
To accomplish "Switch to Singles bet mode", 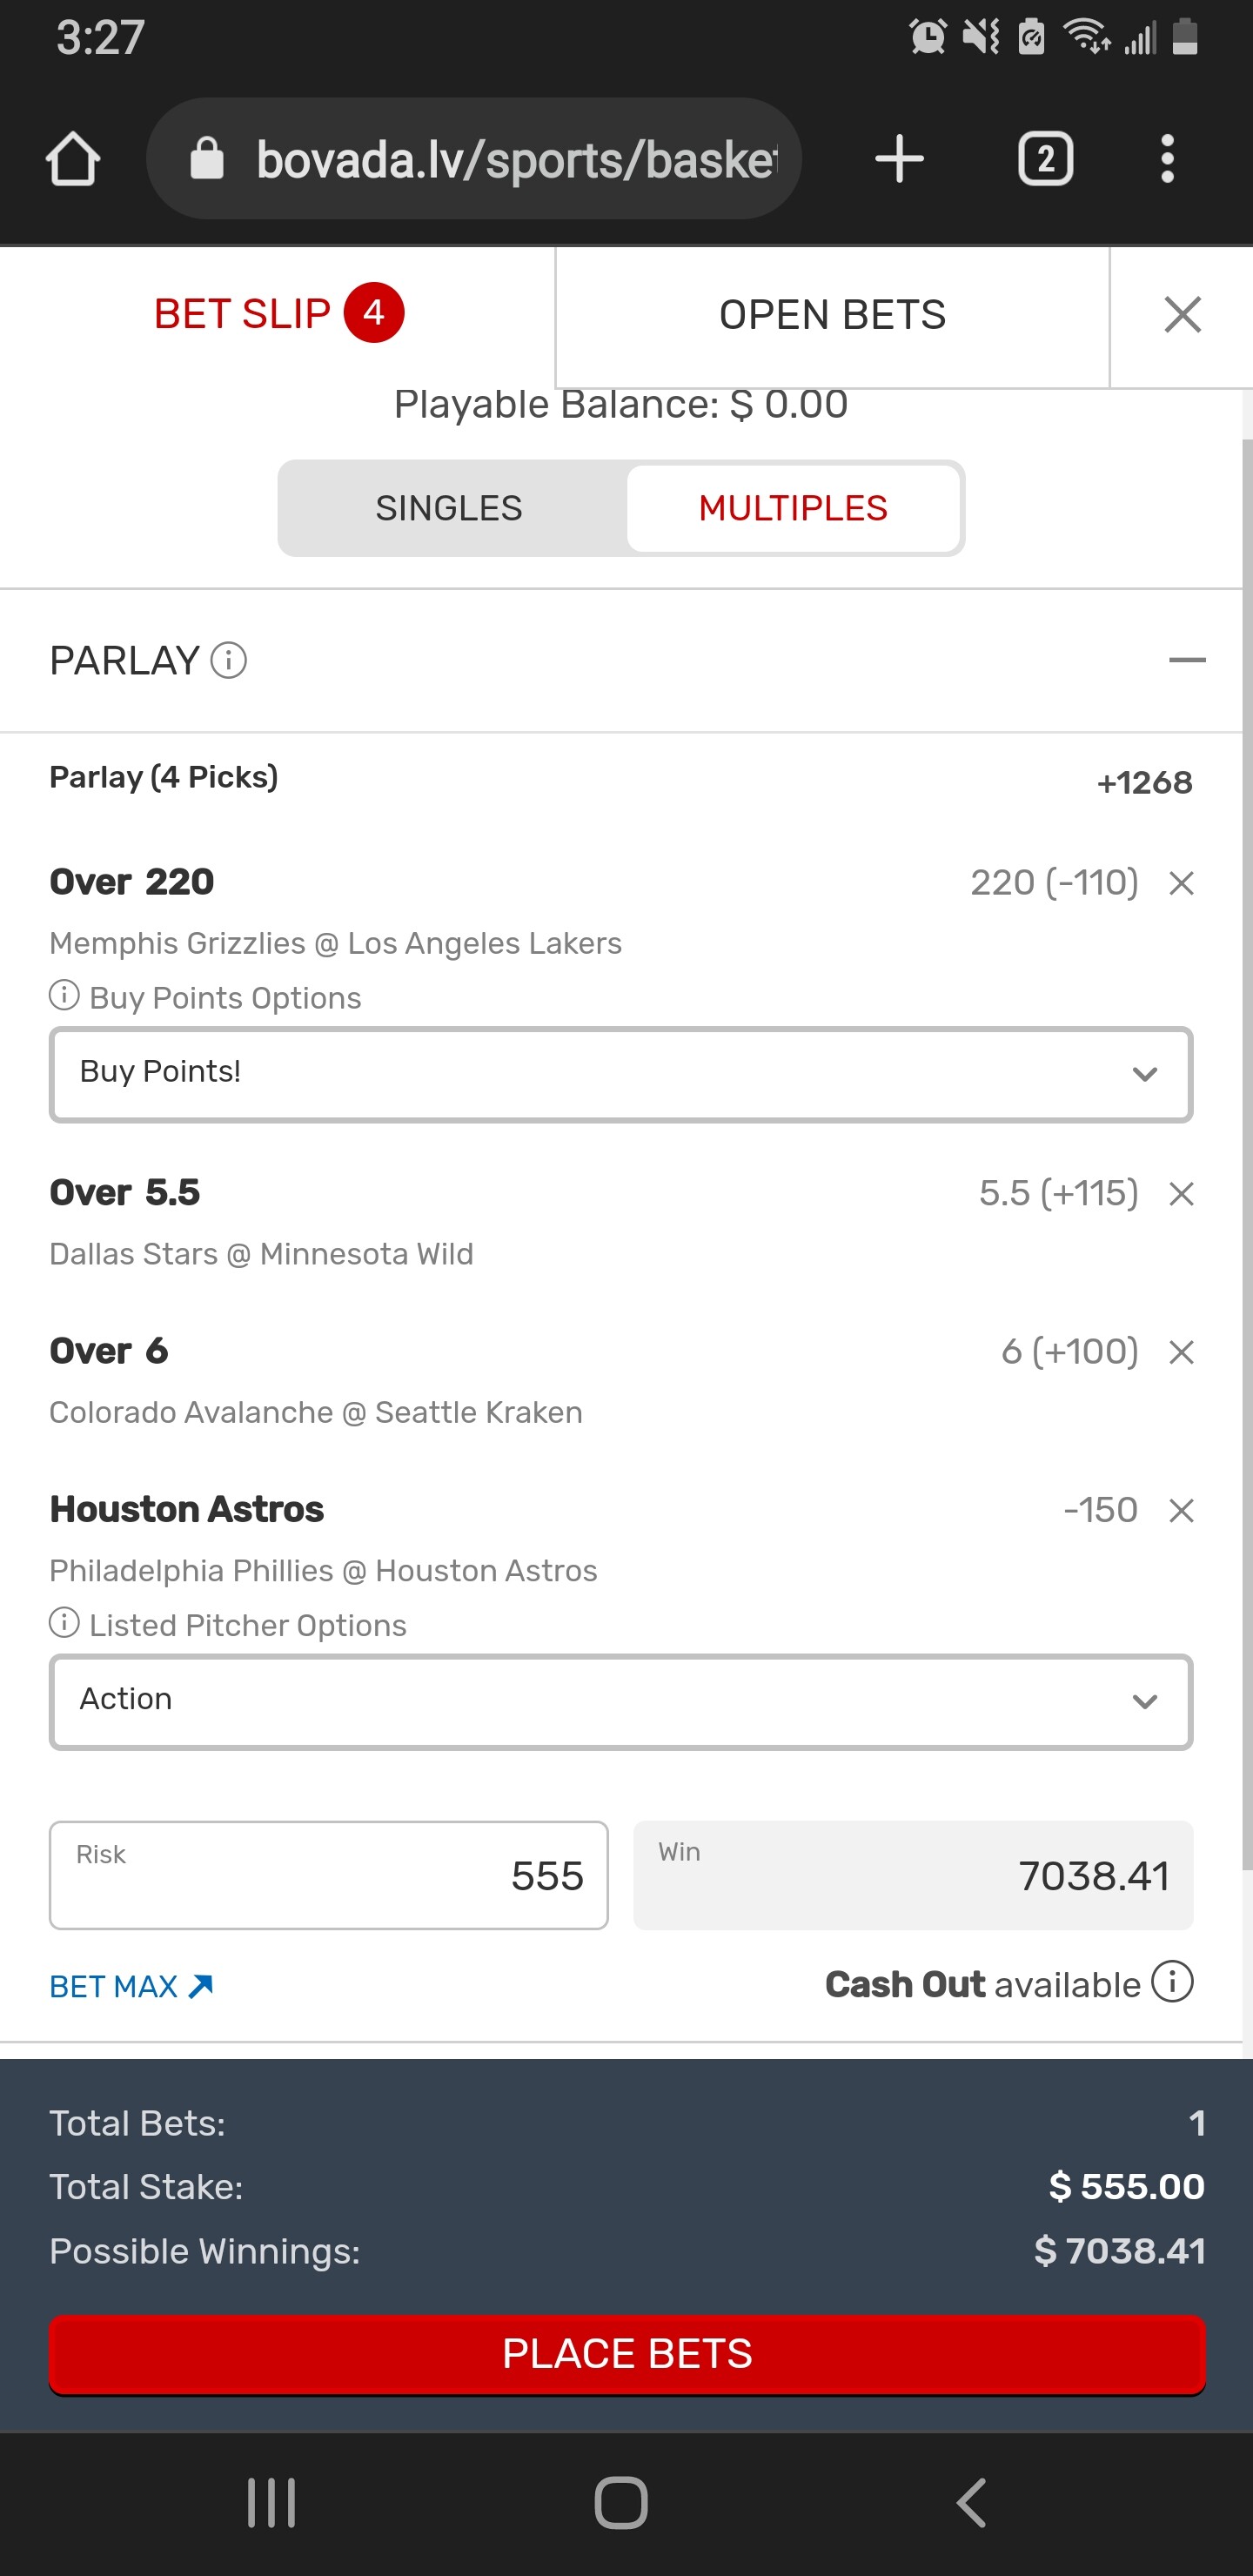I will point(449,508).
